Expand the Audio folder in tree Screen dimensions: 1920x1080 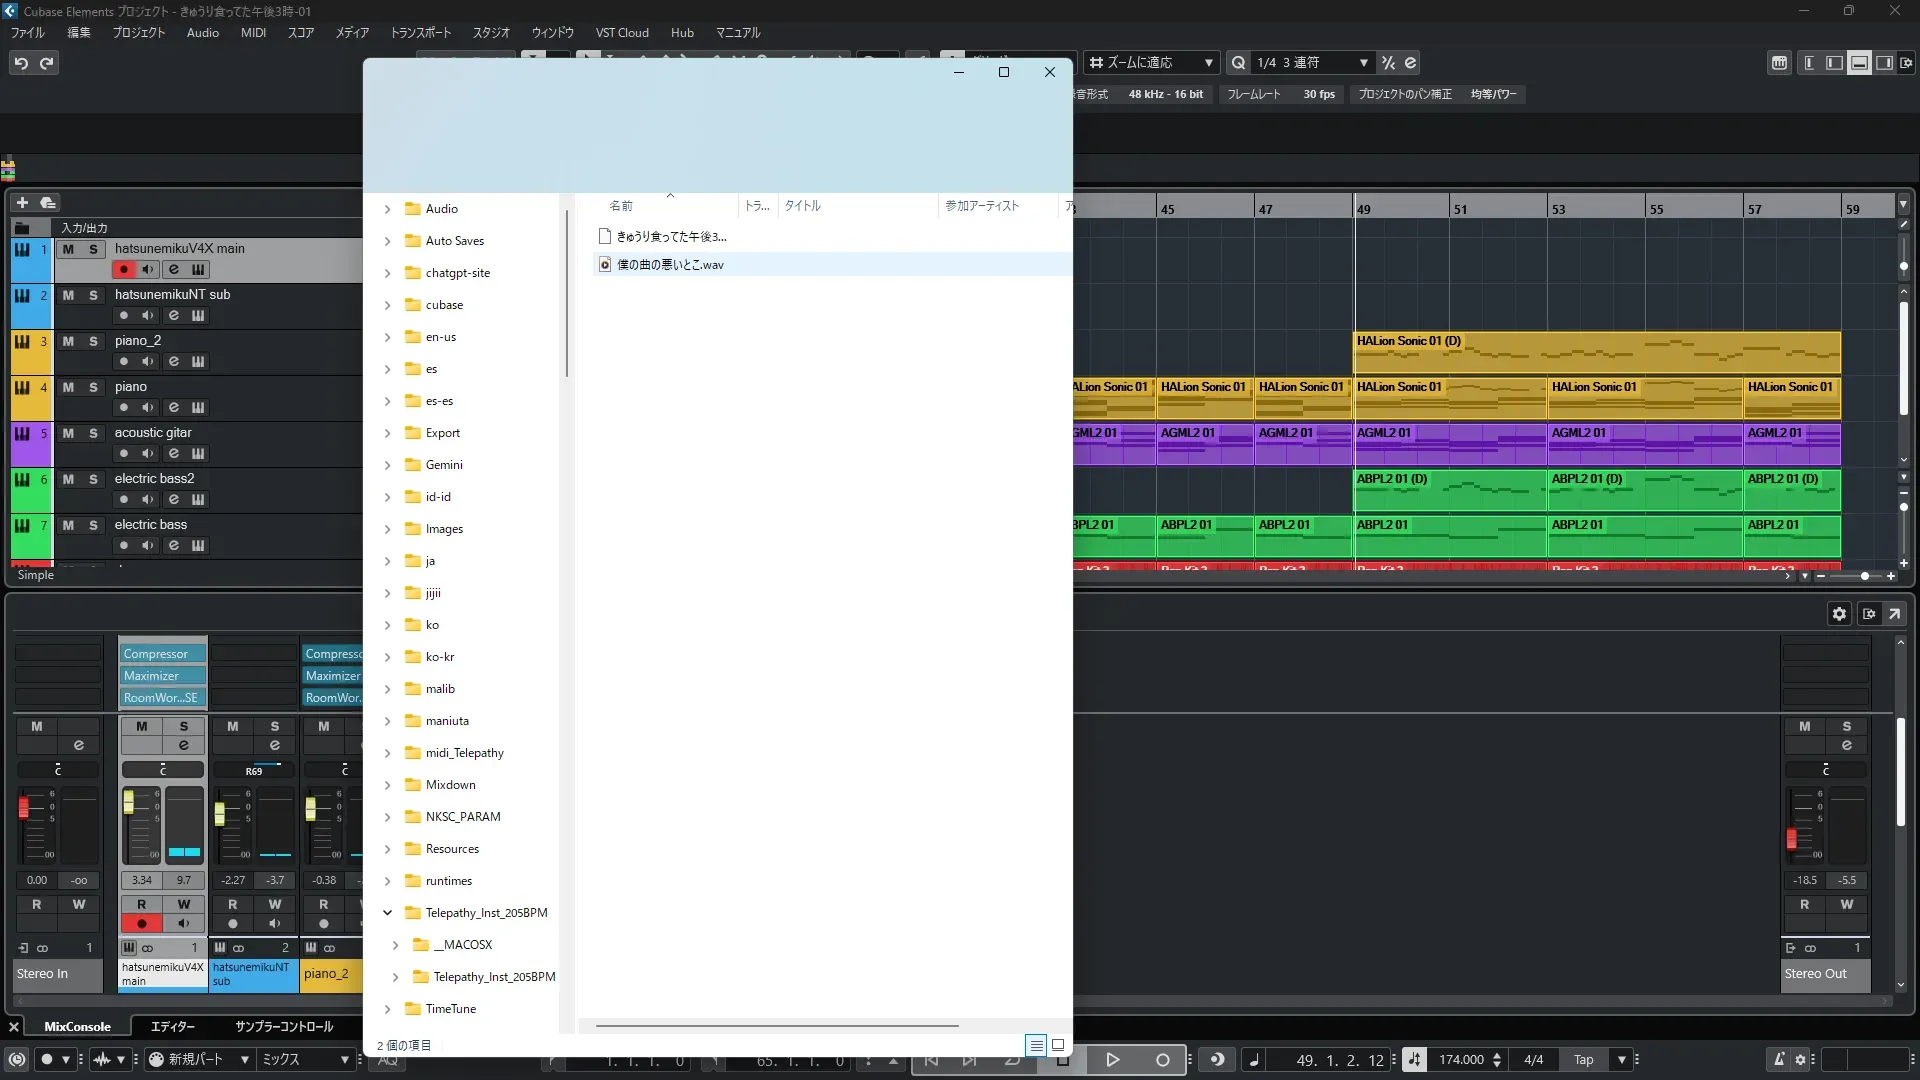(388, 209)
